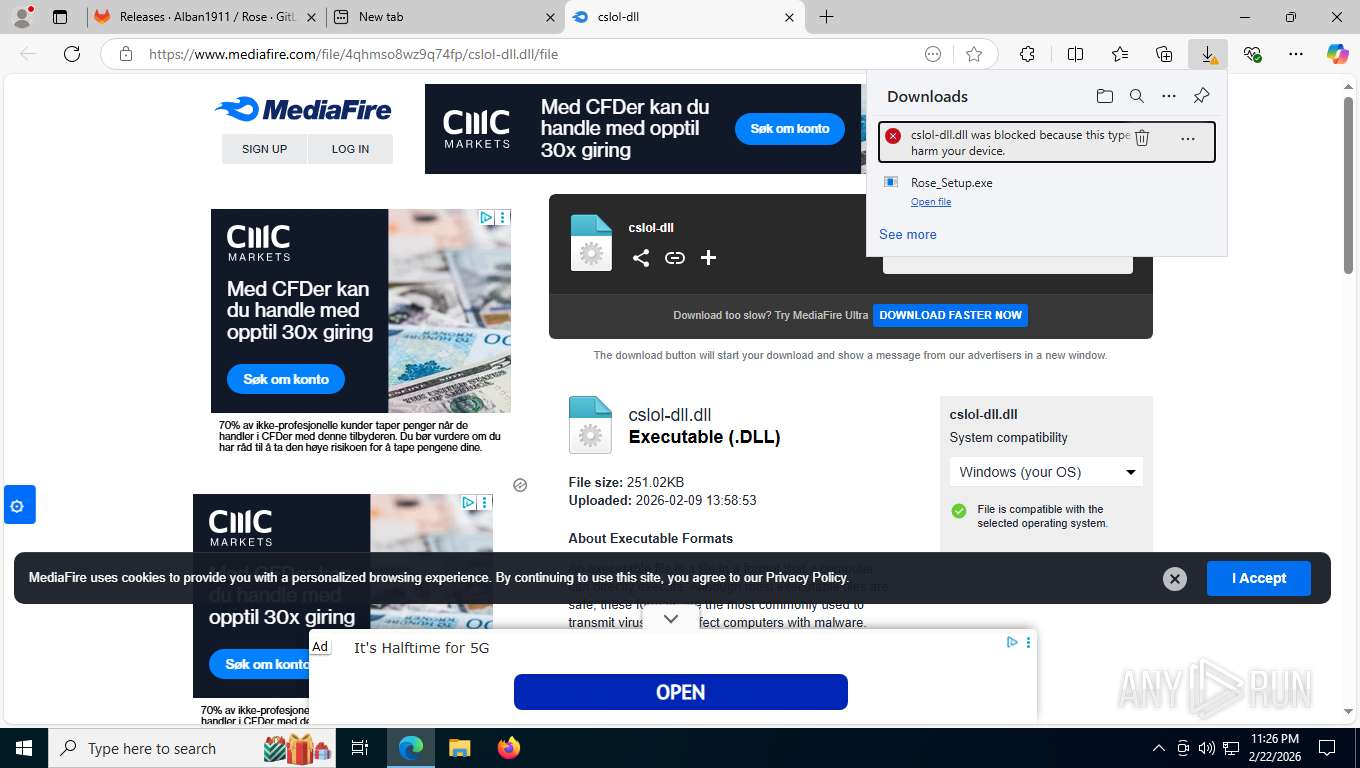Open AdChoices on upper left CMC ad
The image size is (1360, 768).
485,217
